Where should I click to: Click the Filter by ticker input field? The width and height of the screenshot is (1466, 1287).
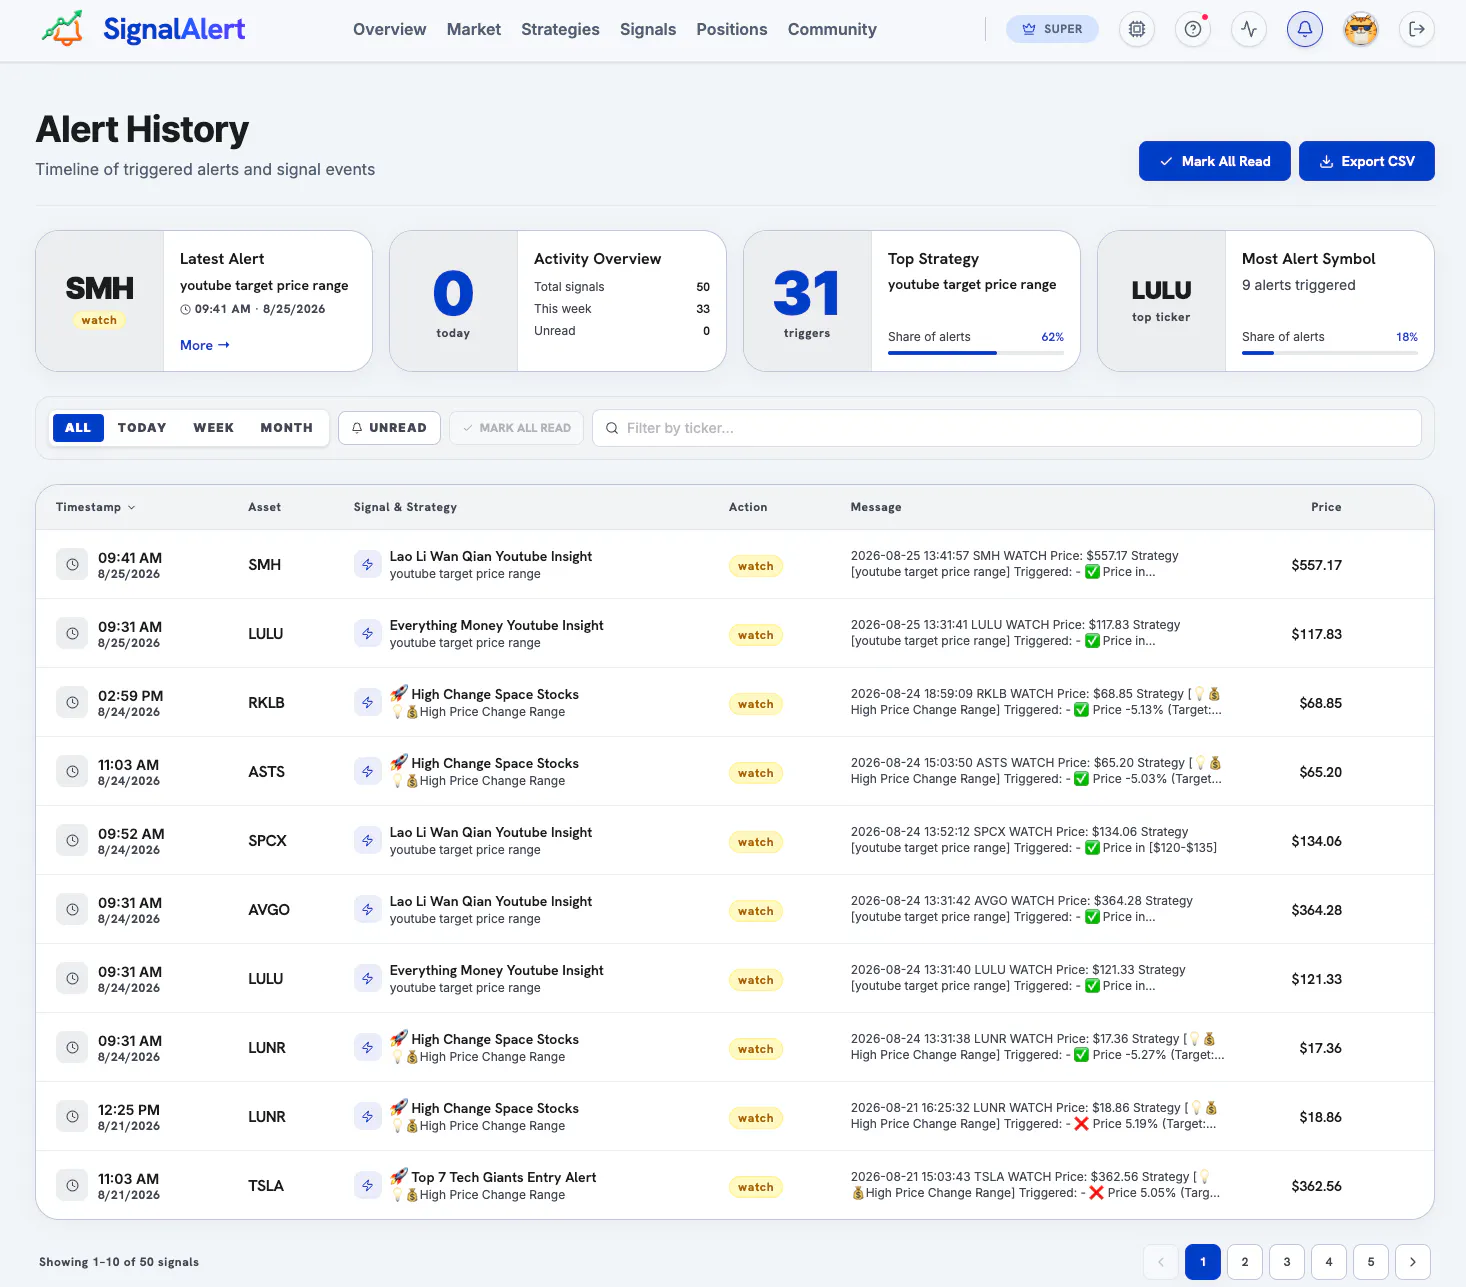tap(1007, 428)
